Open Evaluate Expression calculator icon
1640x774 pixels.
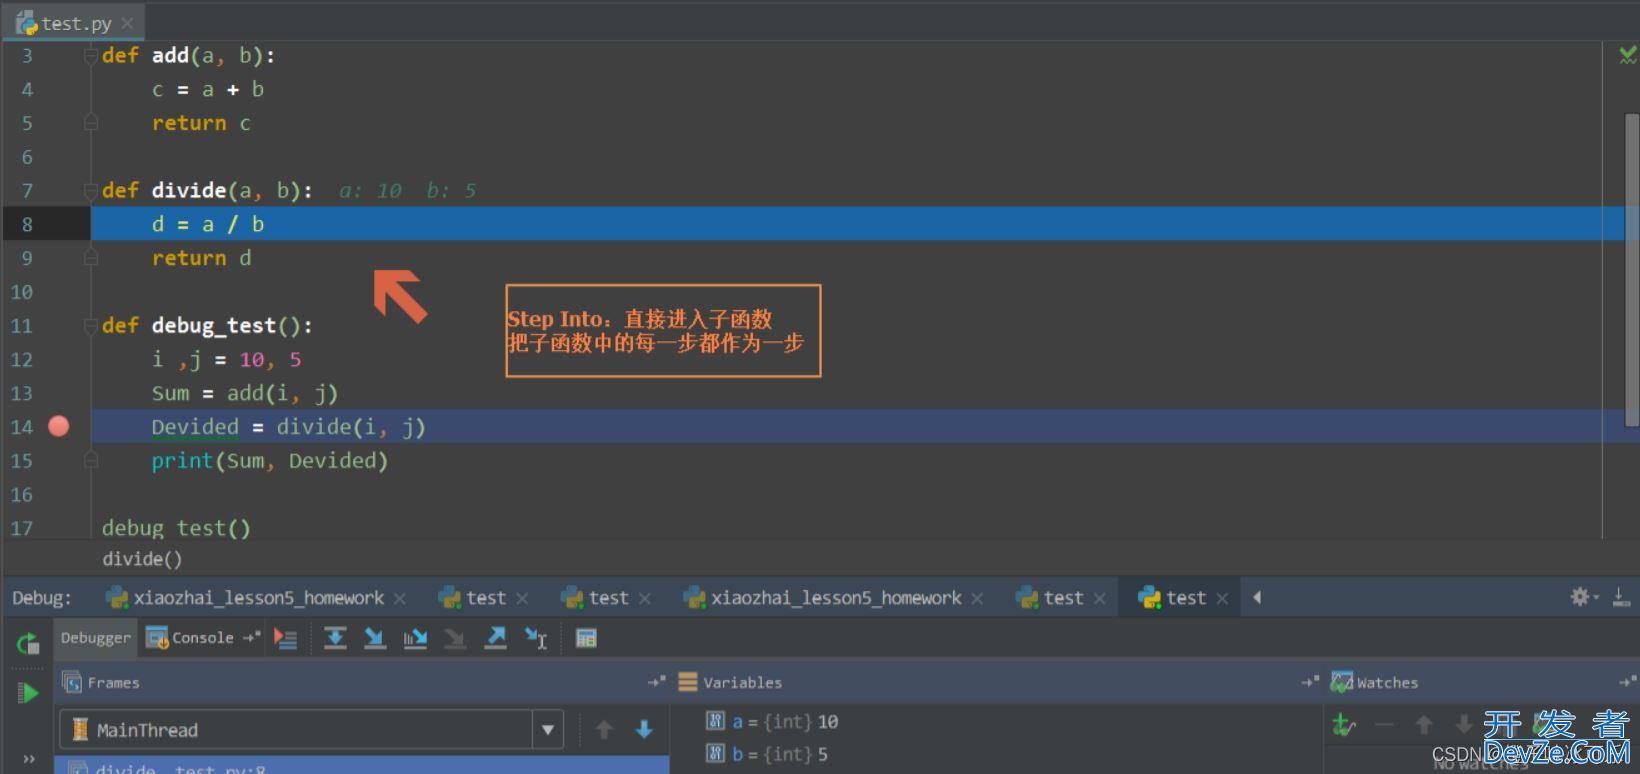click(x=586, y=638)
